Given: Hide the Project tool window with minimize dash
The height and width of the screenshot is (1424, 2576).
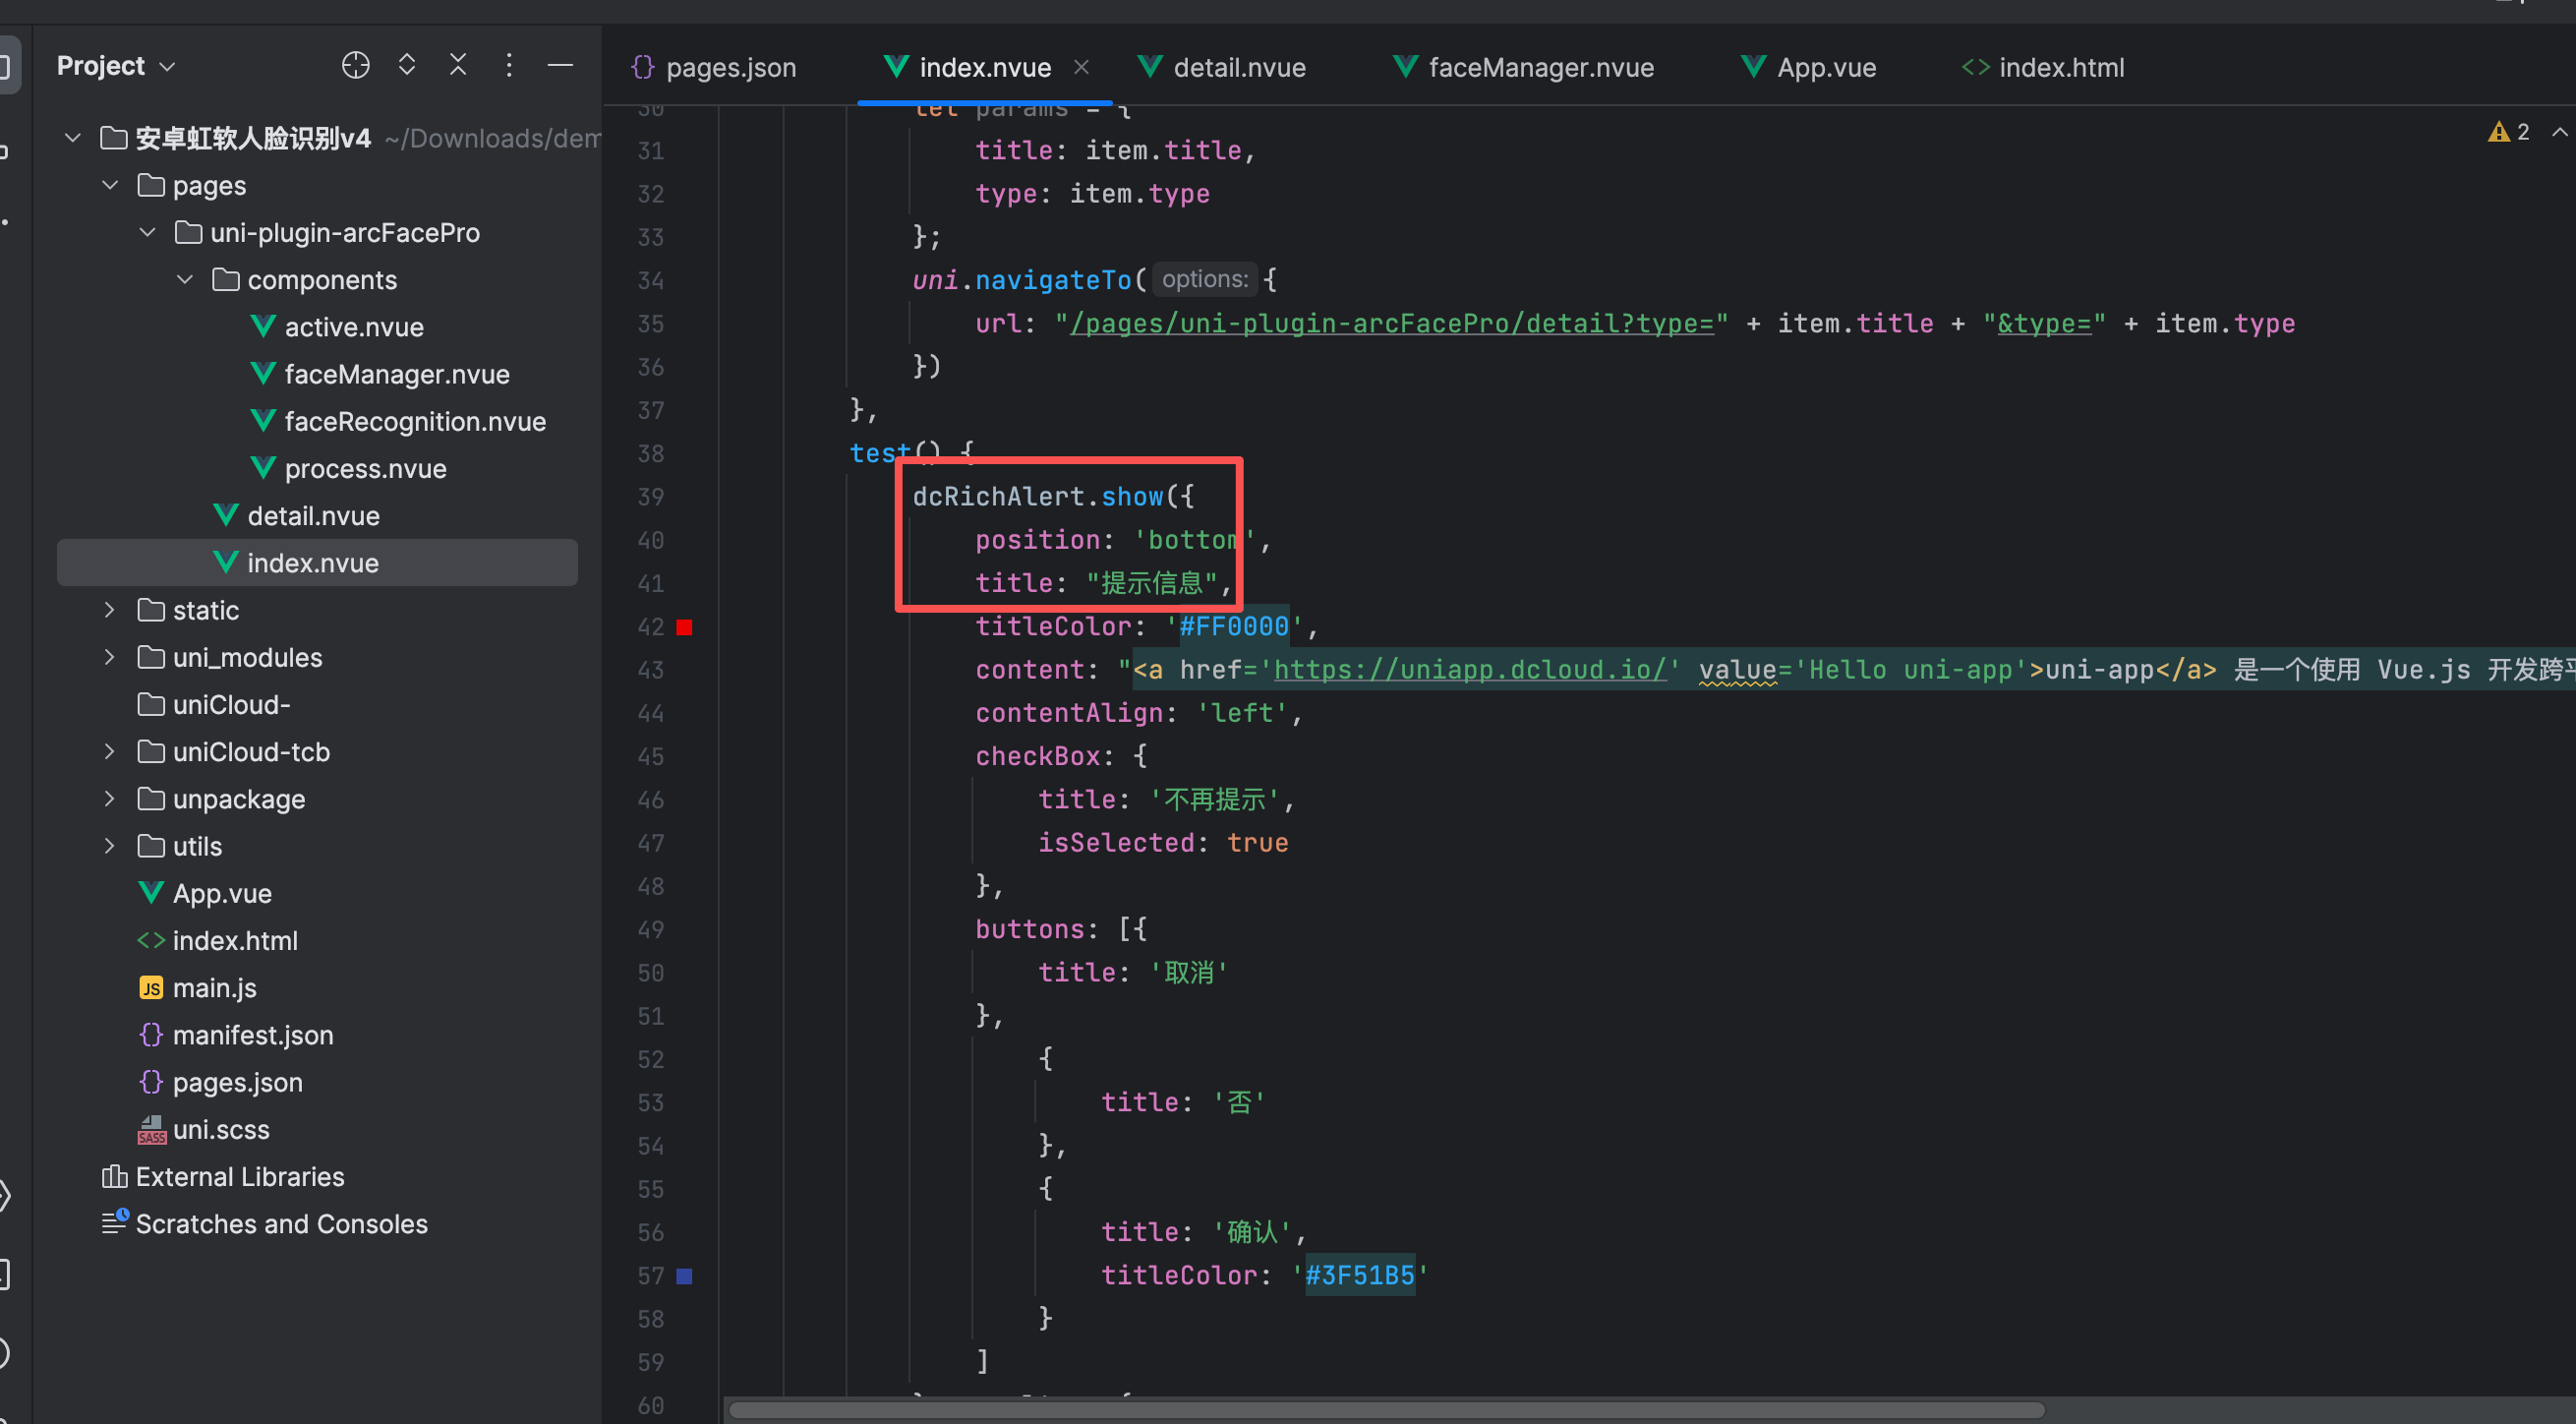Looking at the screenshot, I should pyautogui.click(x=560, y=66).
